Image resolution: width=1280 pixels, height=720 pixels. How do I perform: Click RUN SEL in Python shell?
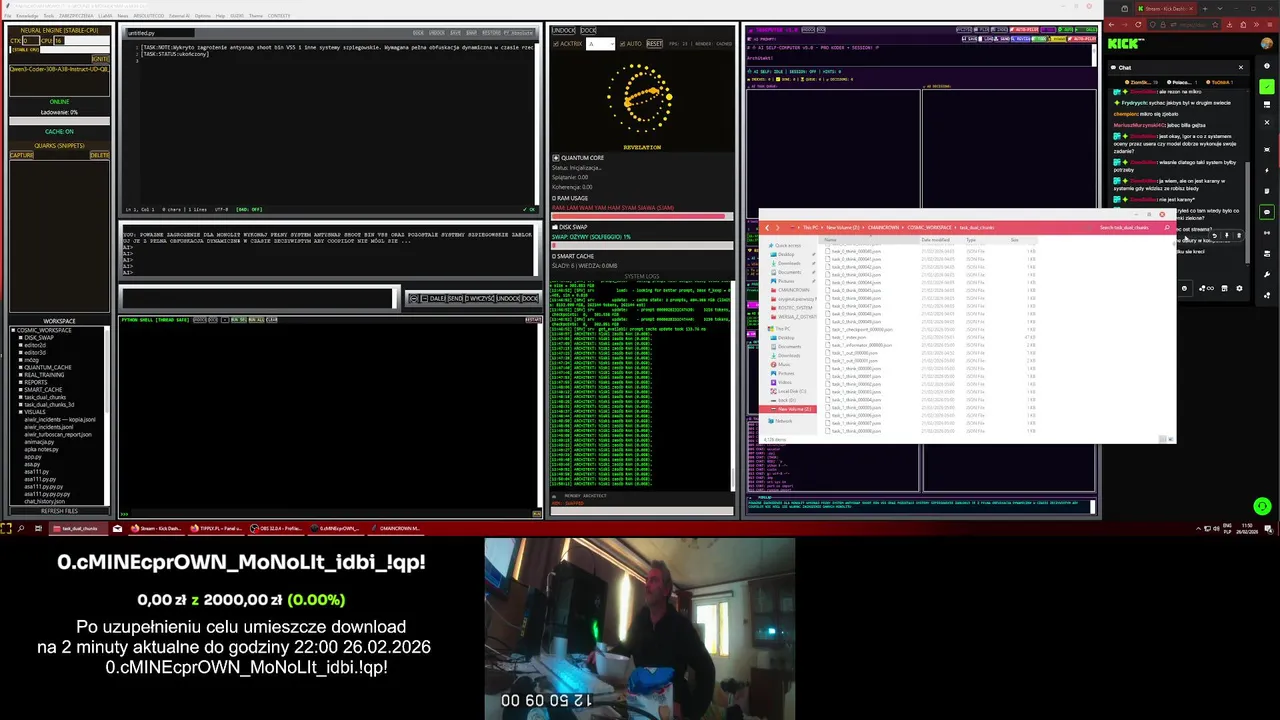(x=239, y=320)
